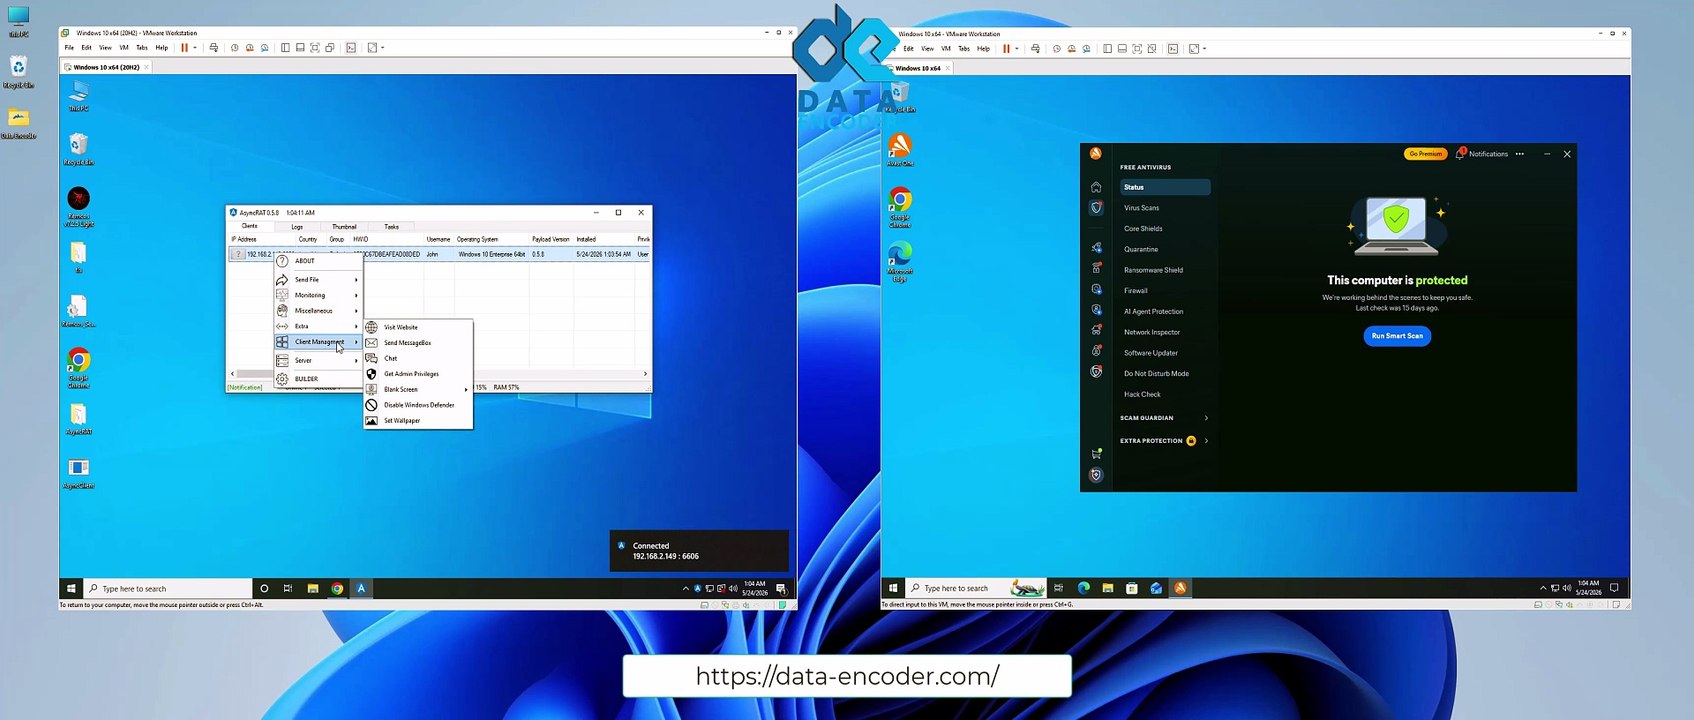Click Avast icon in right VM taskbar
This screenshot has height=720, width=1694.
pos(1180,588)
